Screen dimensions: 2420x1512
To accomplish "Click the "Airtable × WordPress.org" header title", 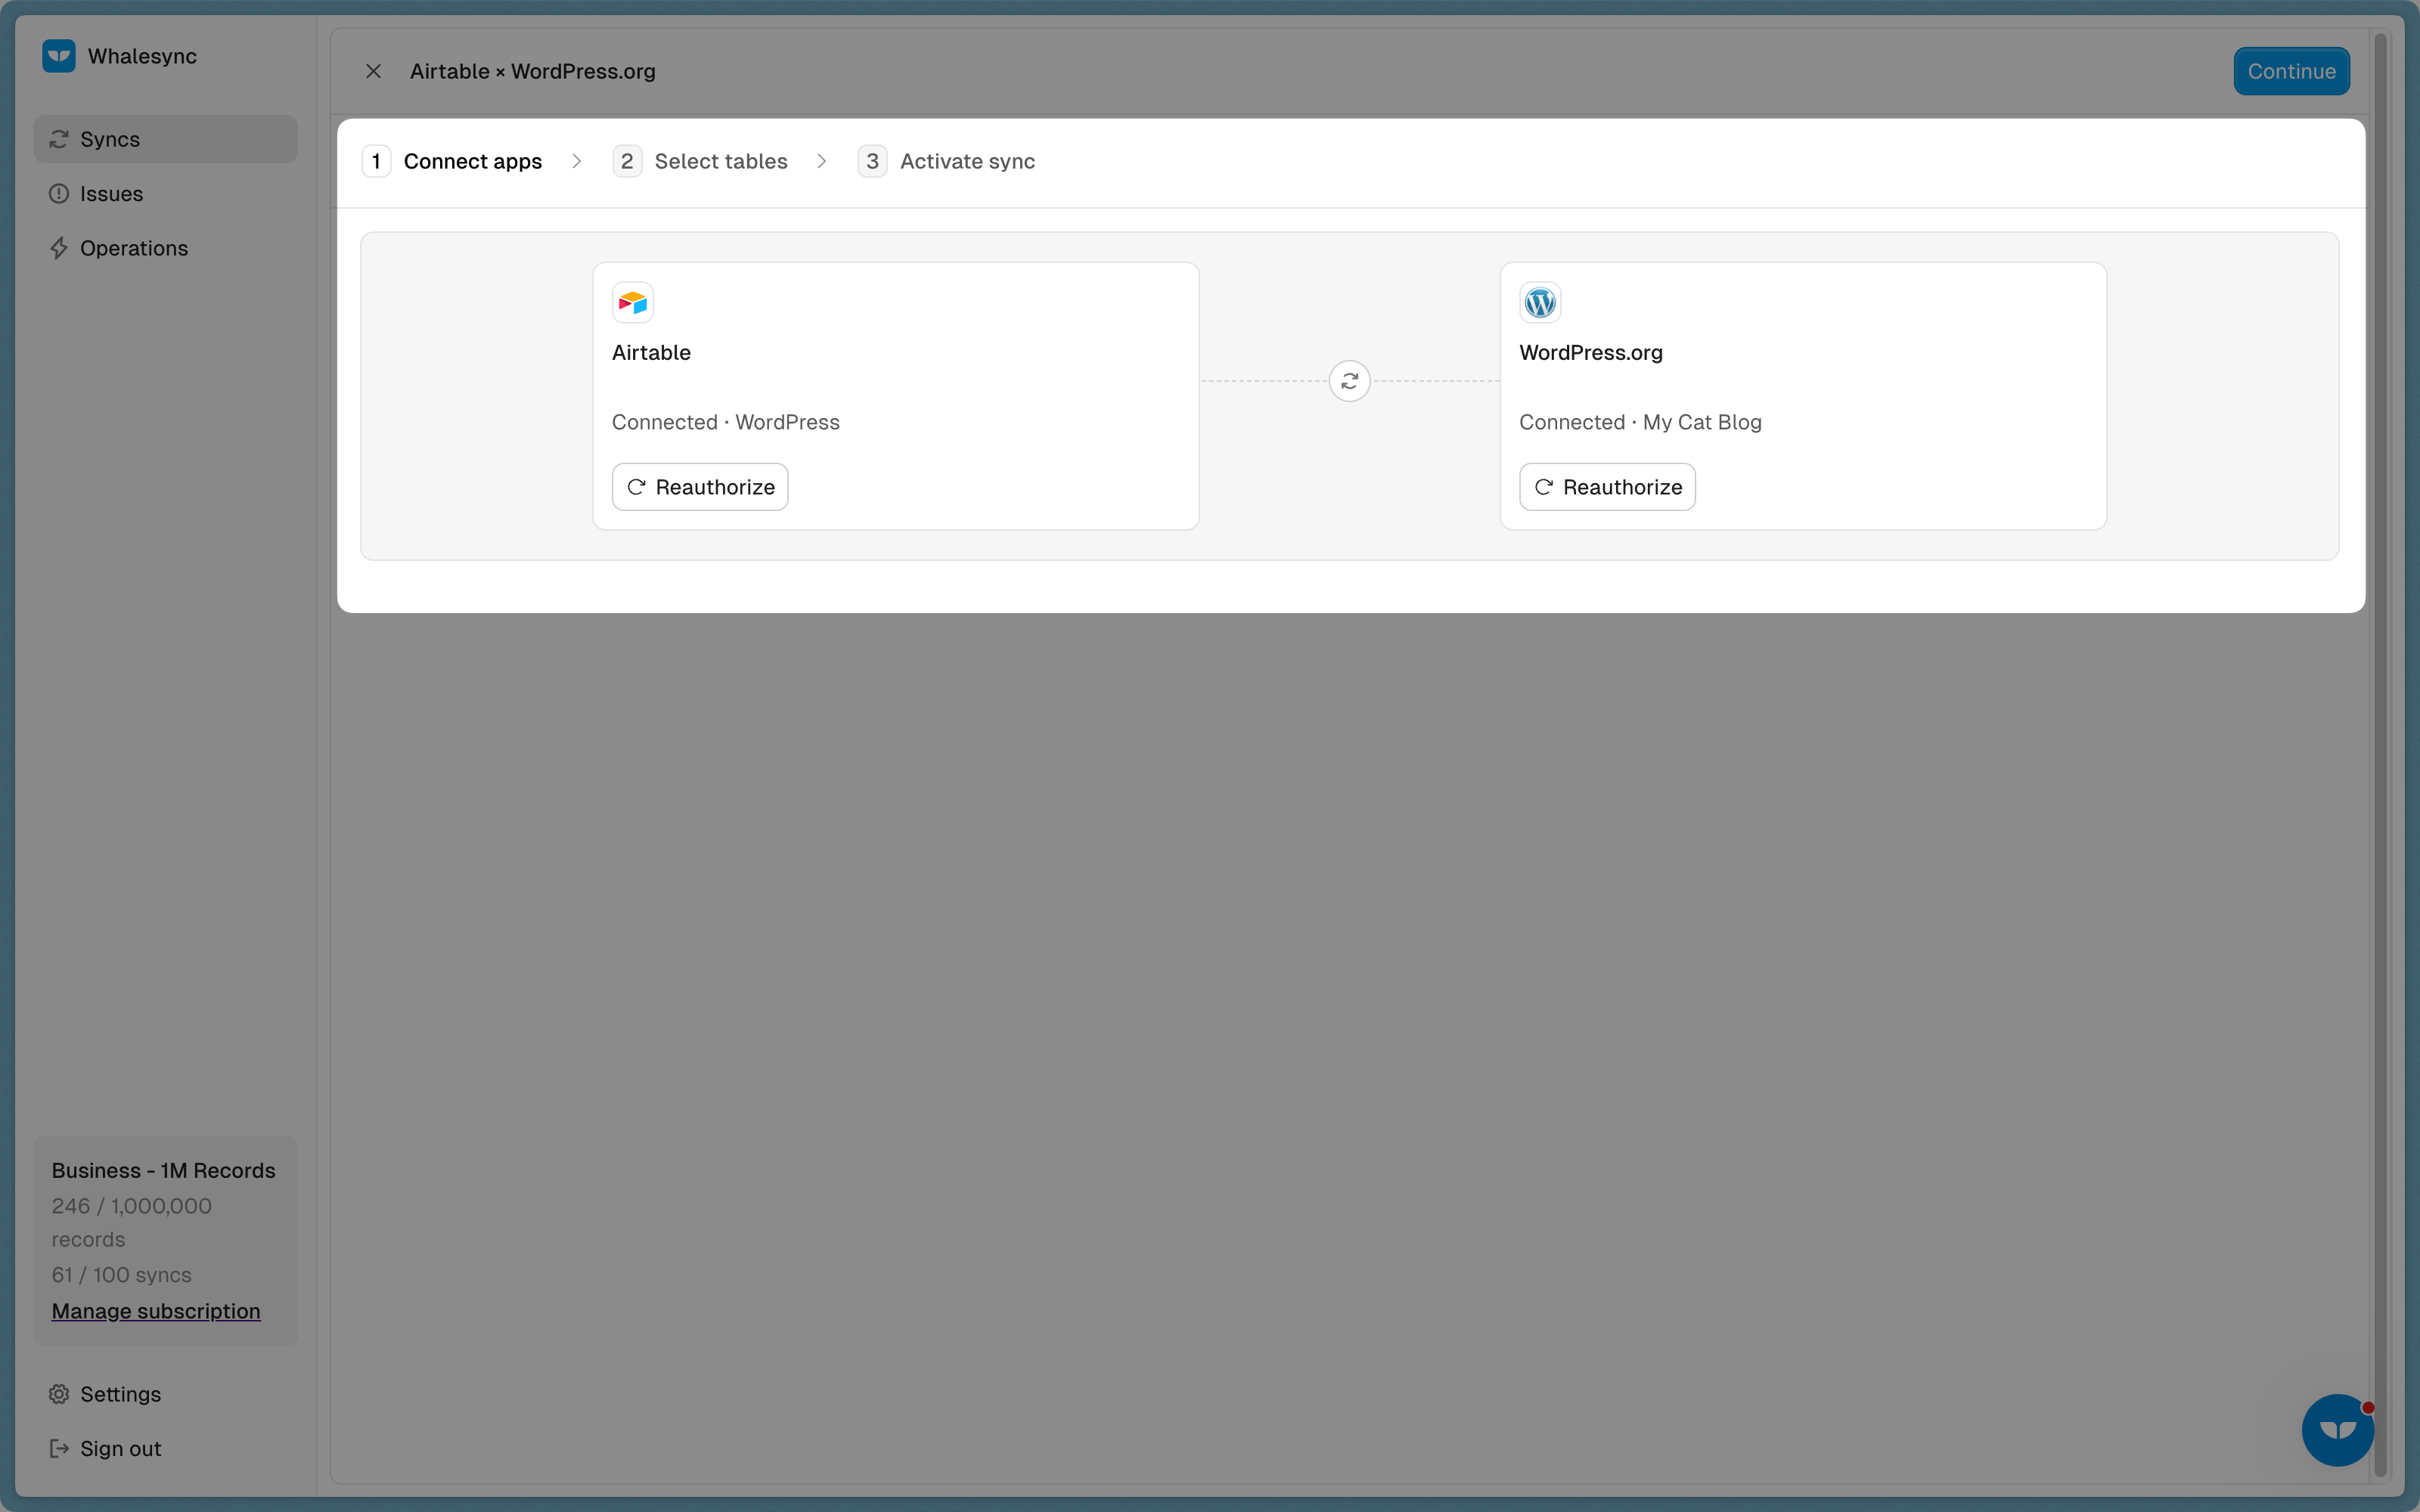I will [x=532, y=71].
